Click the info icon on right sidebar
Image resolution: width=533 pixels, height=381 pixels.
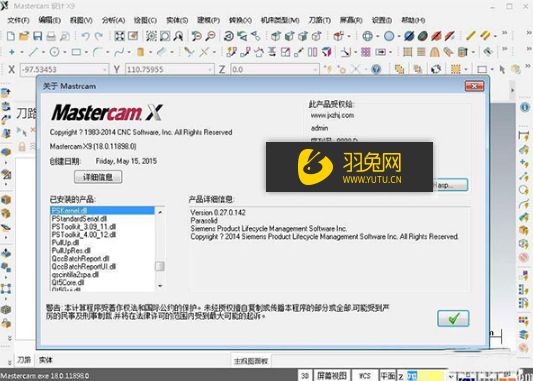[525, 107]
